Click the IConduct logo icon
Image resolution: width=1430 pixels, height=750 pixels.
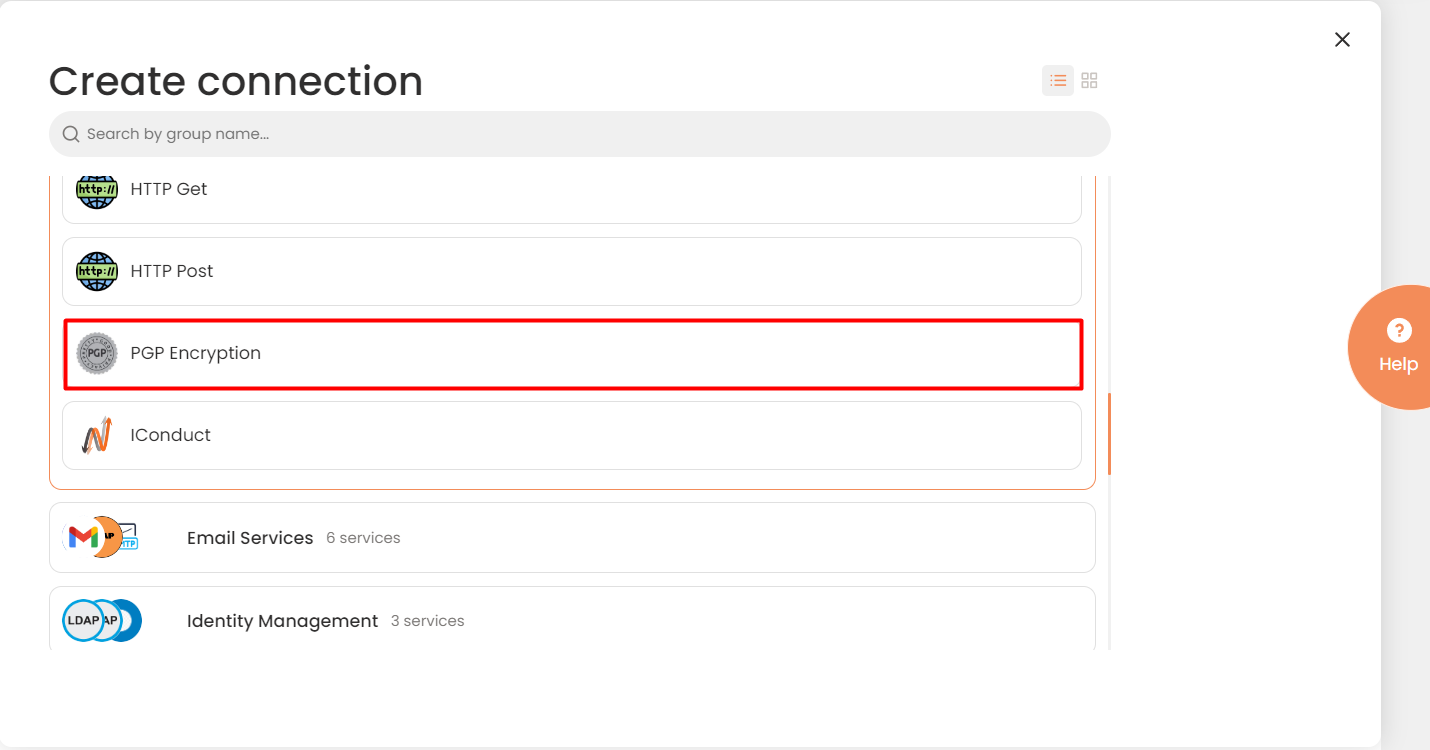point(97,435)
